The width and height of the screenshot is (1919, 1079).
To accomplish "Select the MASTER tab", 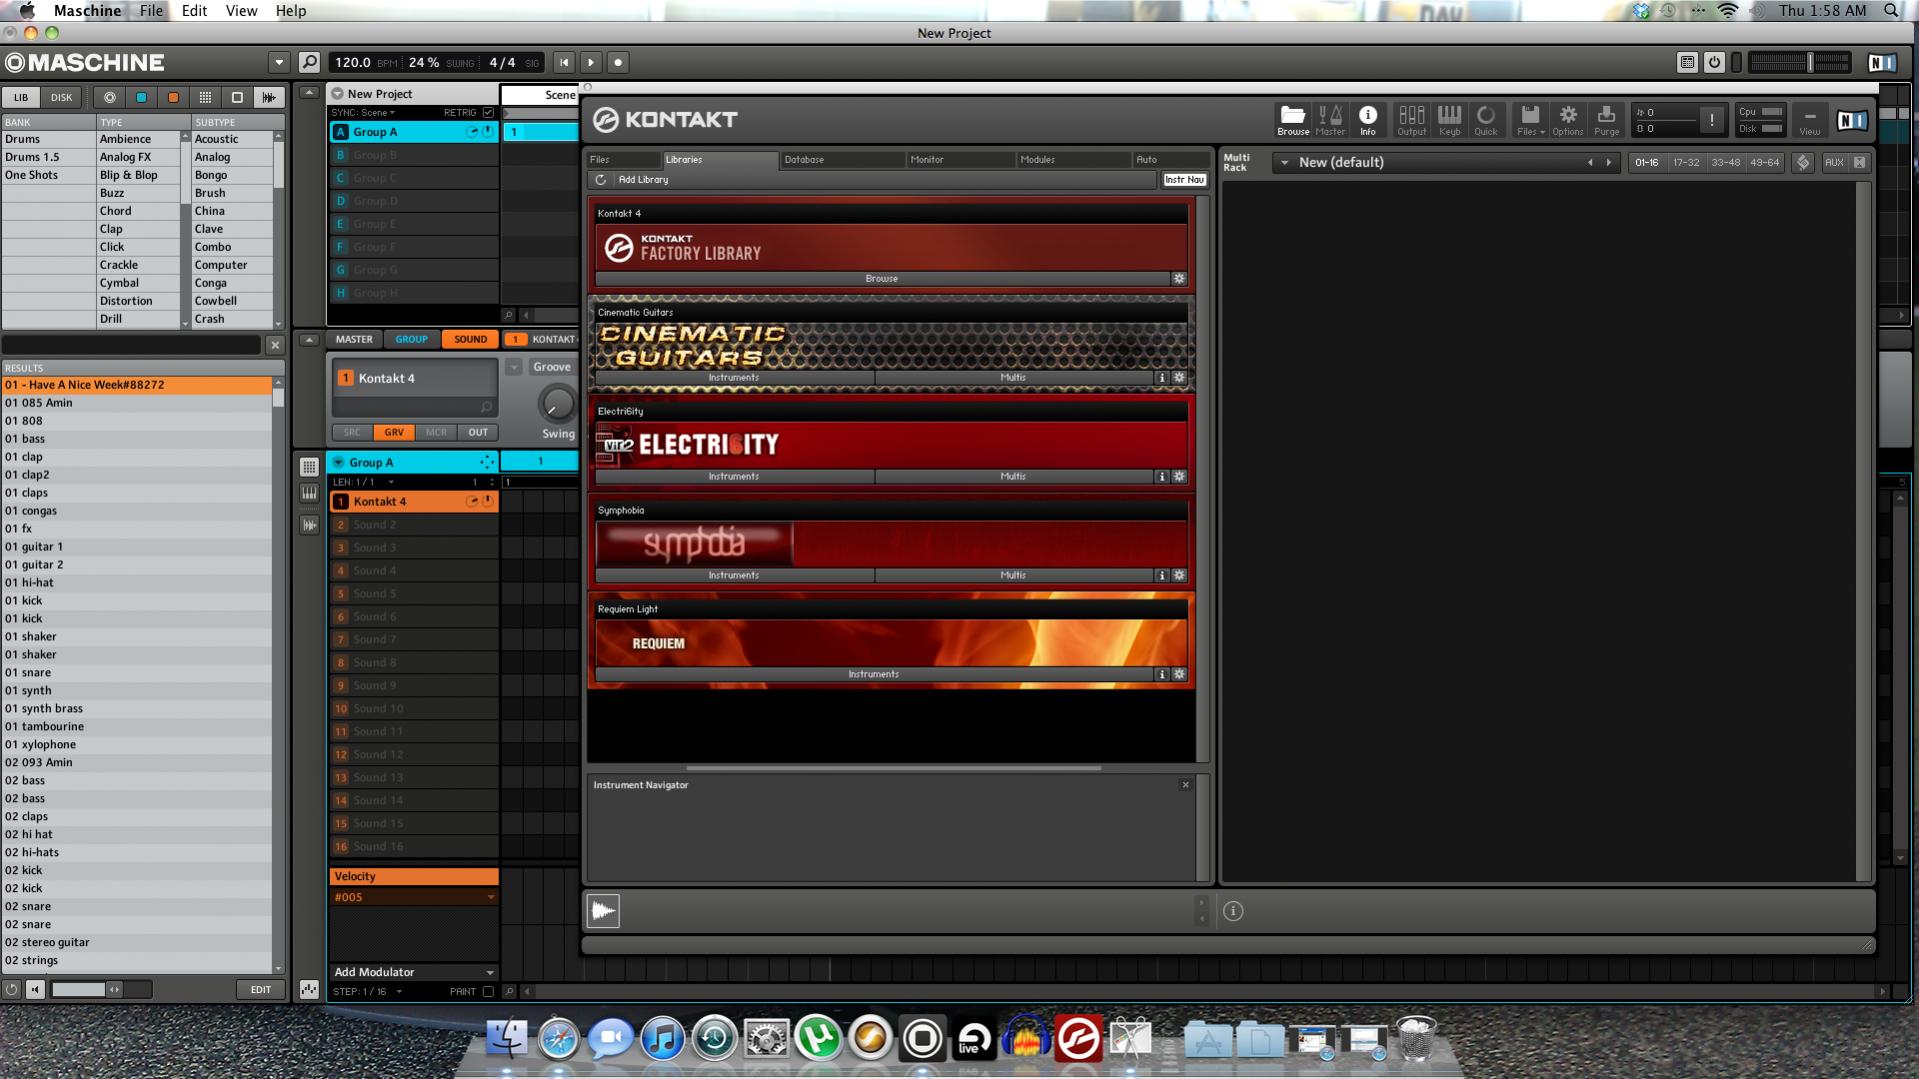I will tap(354, 340).
